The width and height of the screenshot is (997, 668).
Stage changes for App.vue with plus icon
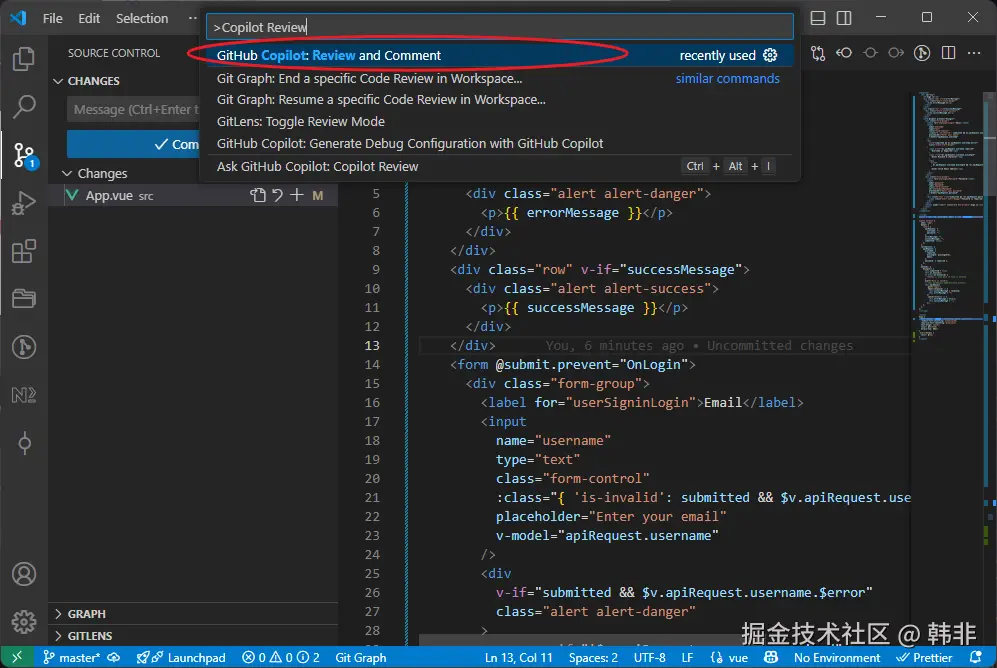click(297, 196)
